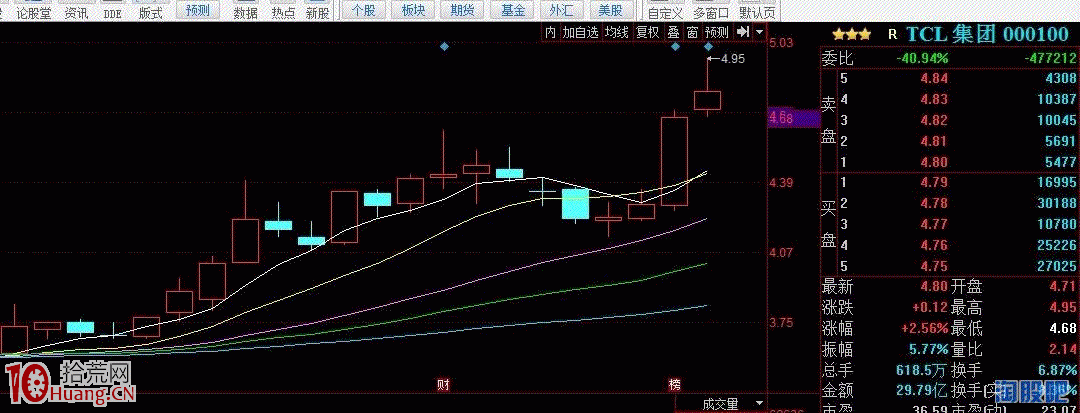Switch to the 基金 tab

(x=512, y=10)
